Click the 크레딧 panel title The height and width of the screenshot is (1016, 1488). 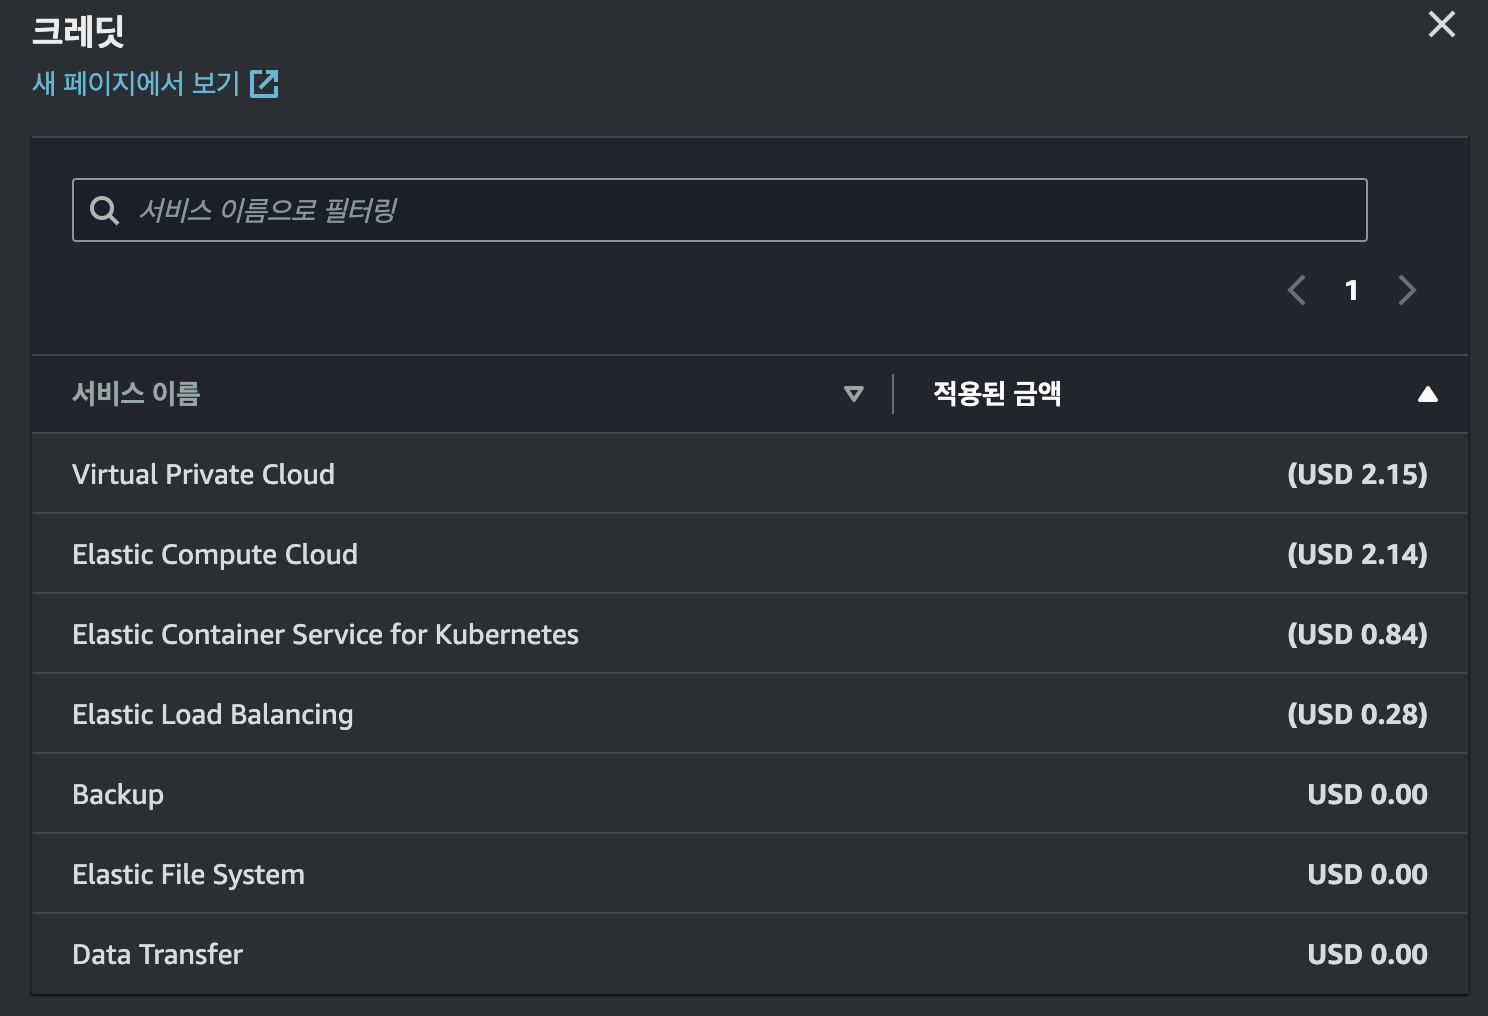pyautogui.click(x=78, y=31)
